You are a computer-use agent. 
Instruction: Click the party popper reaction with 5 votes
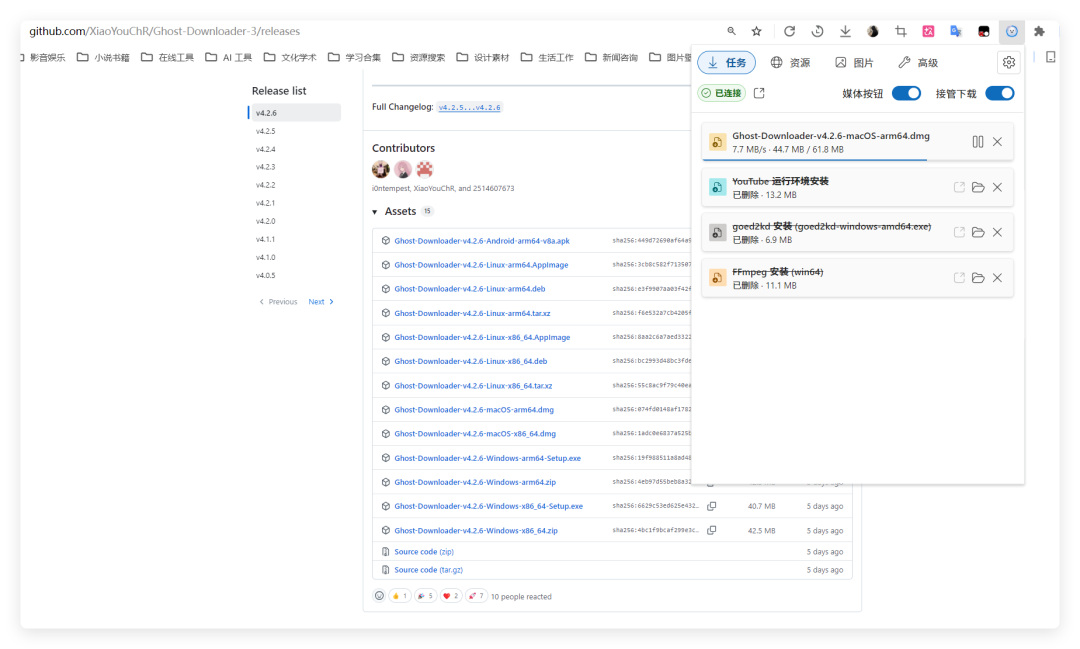click(x=425, y=596)
